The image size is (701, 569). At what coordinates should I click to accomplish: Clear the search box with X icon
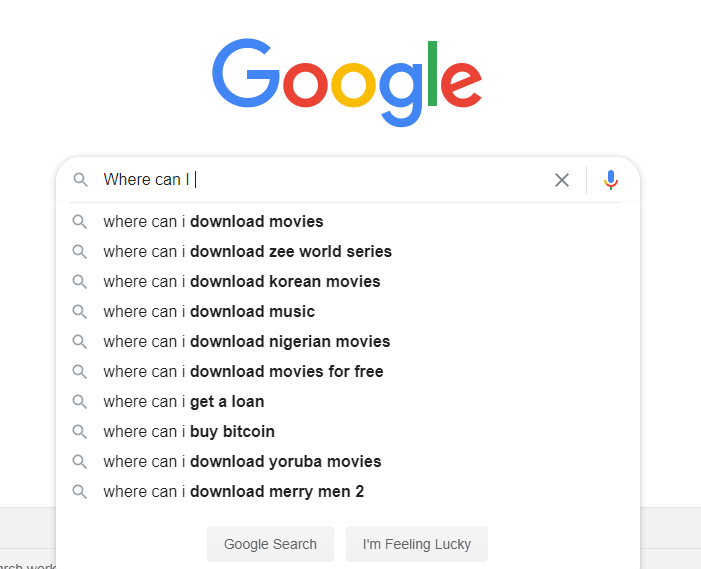point(562,180)
